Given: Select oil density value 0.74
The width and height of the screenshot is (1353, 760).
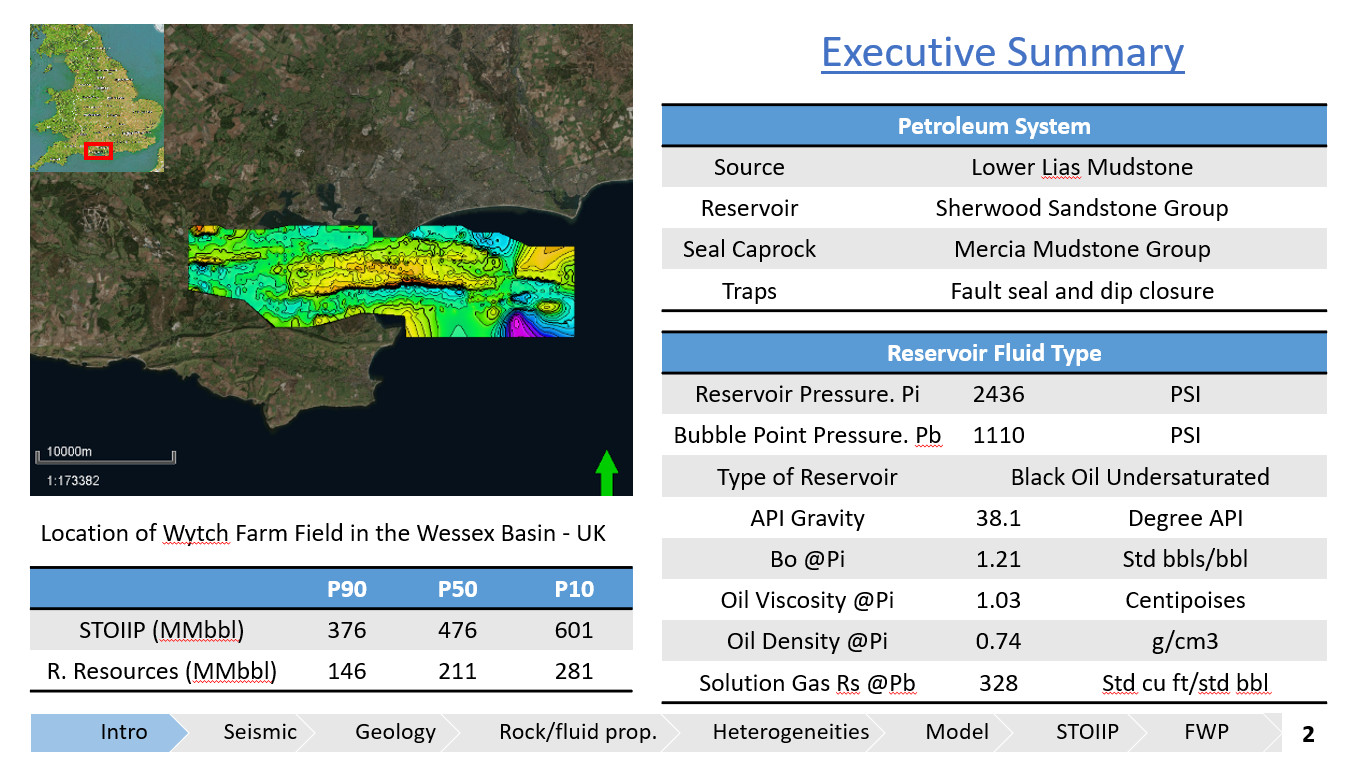Looking at the screenshot, I should point(998,641).
